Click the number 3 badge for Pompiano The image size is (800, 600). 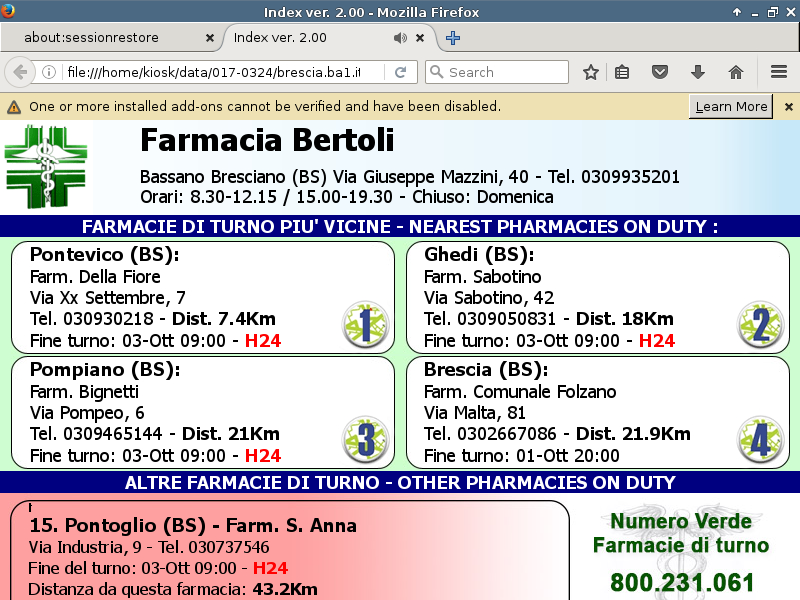click(x=364, y=440)
